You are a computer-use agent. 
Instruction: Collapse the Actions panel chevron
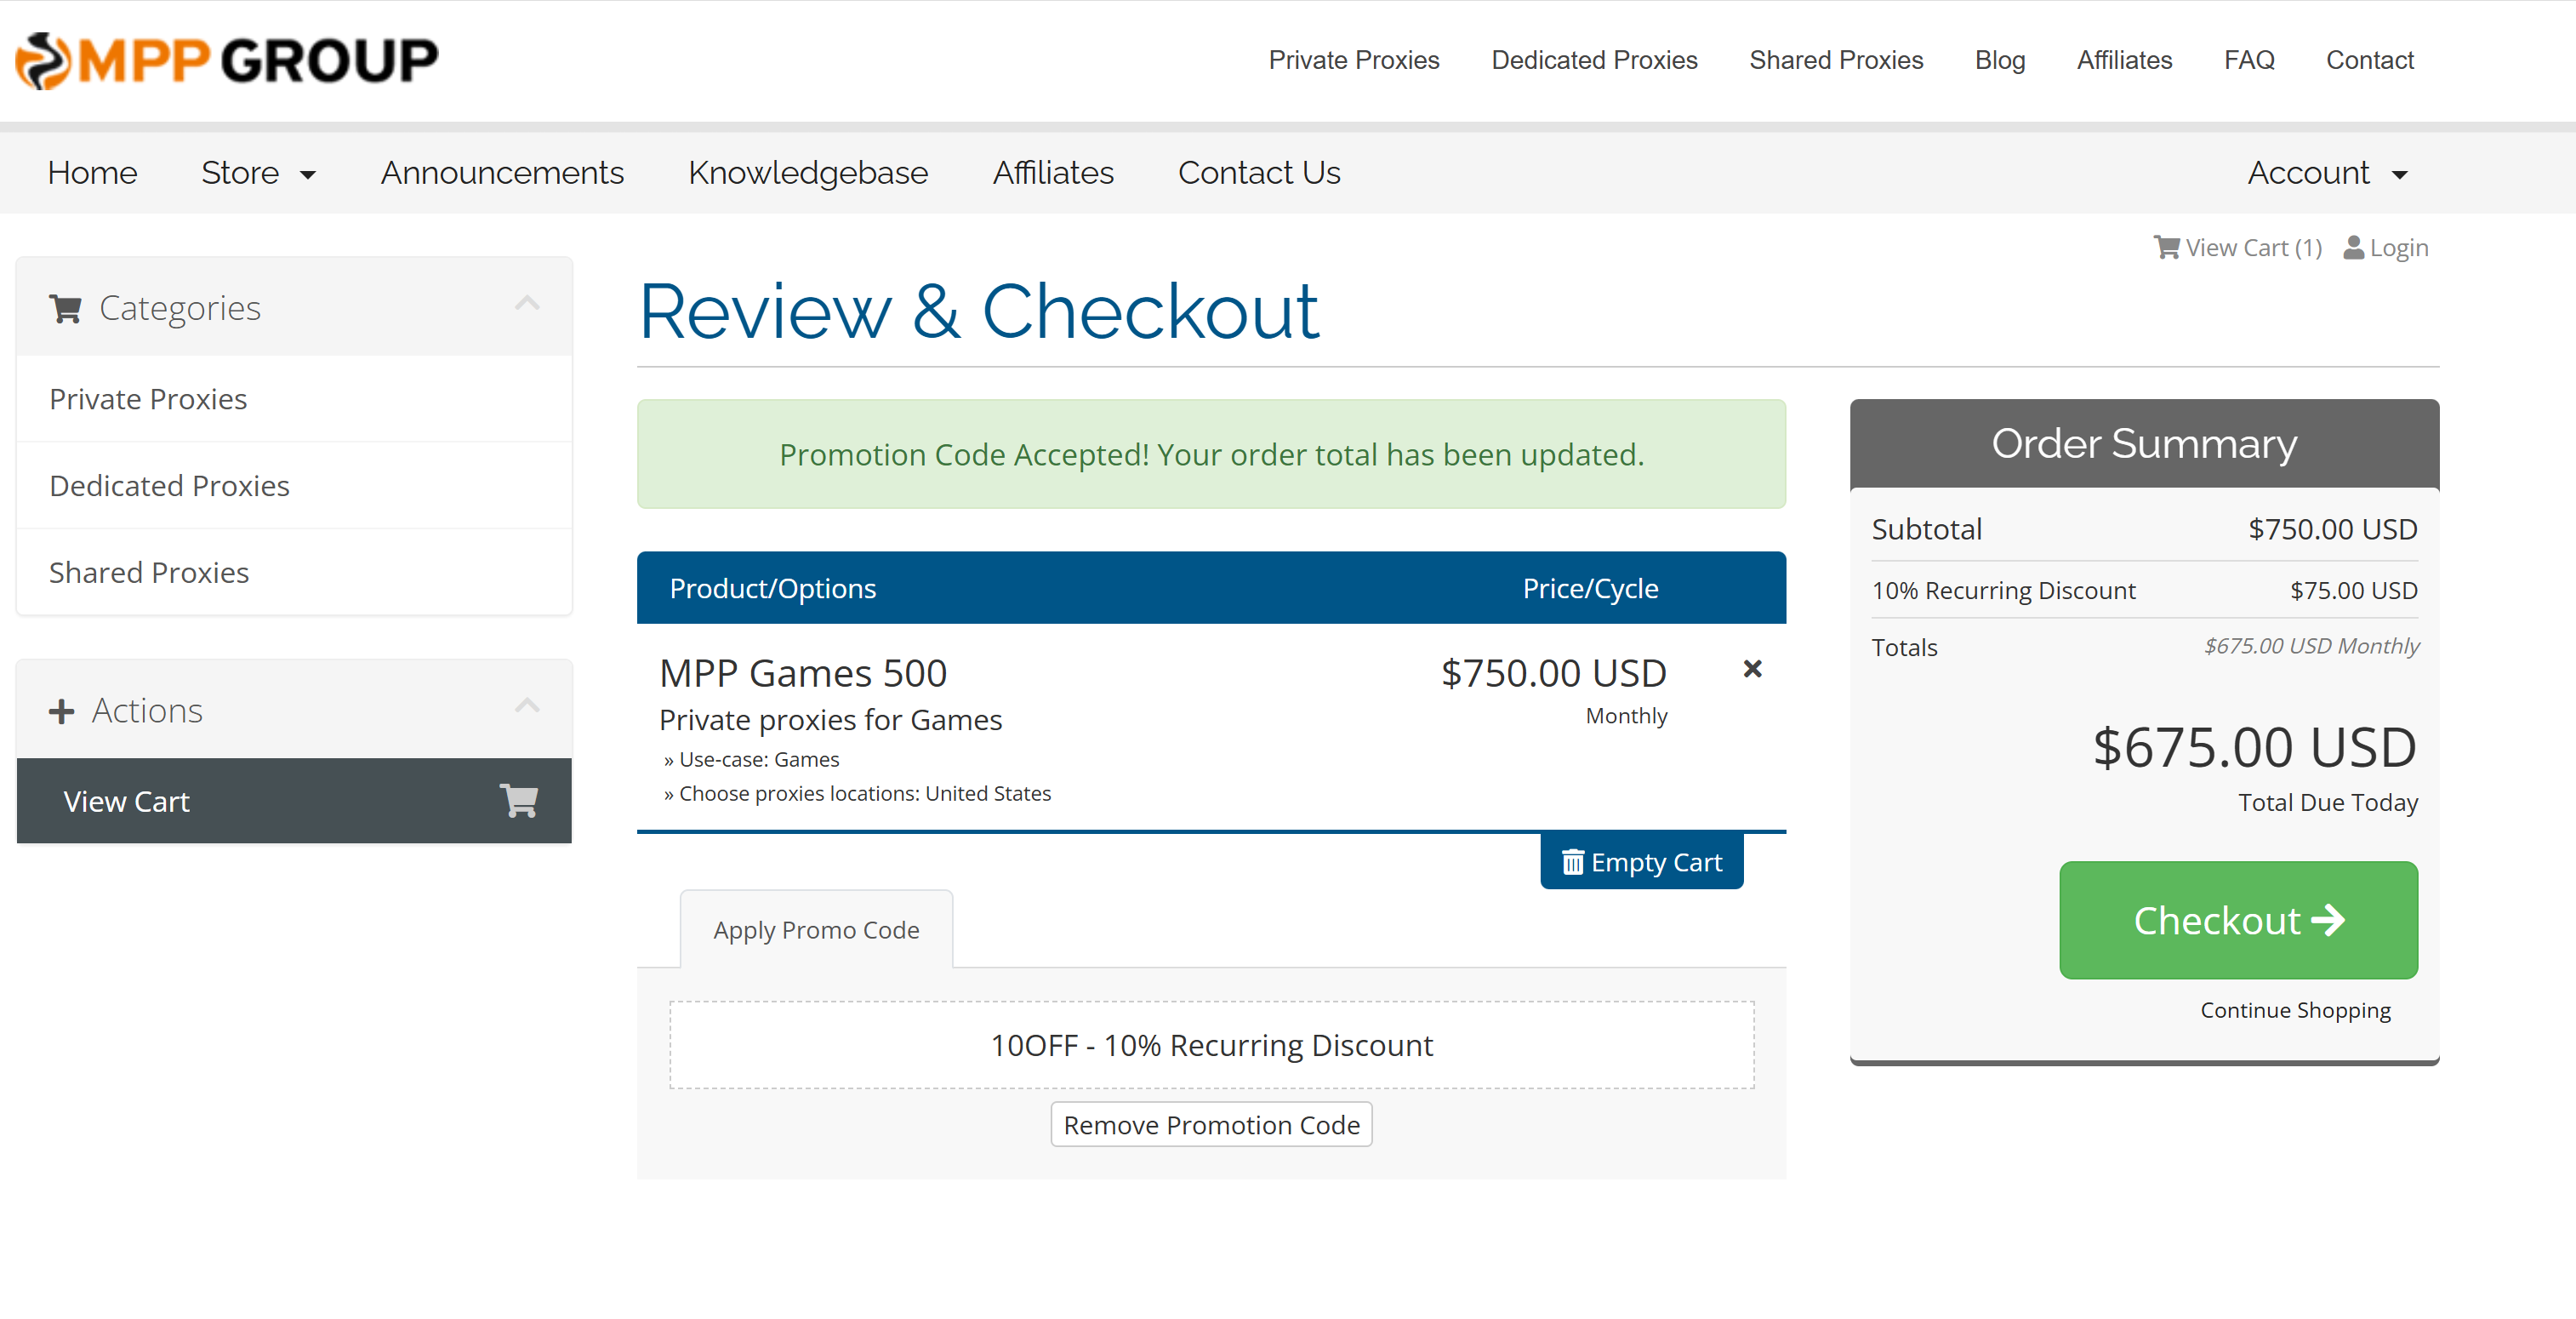tap(527, 705)
